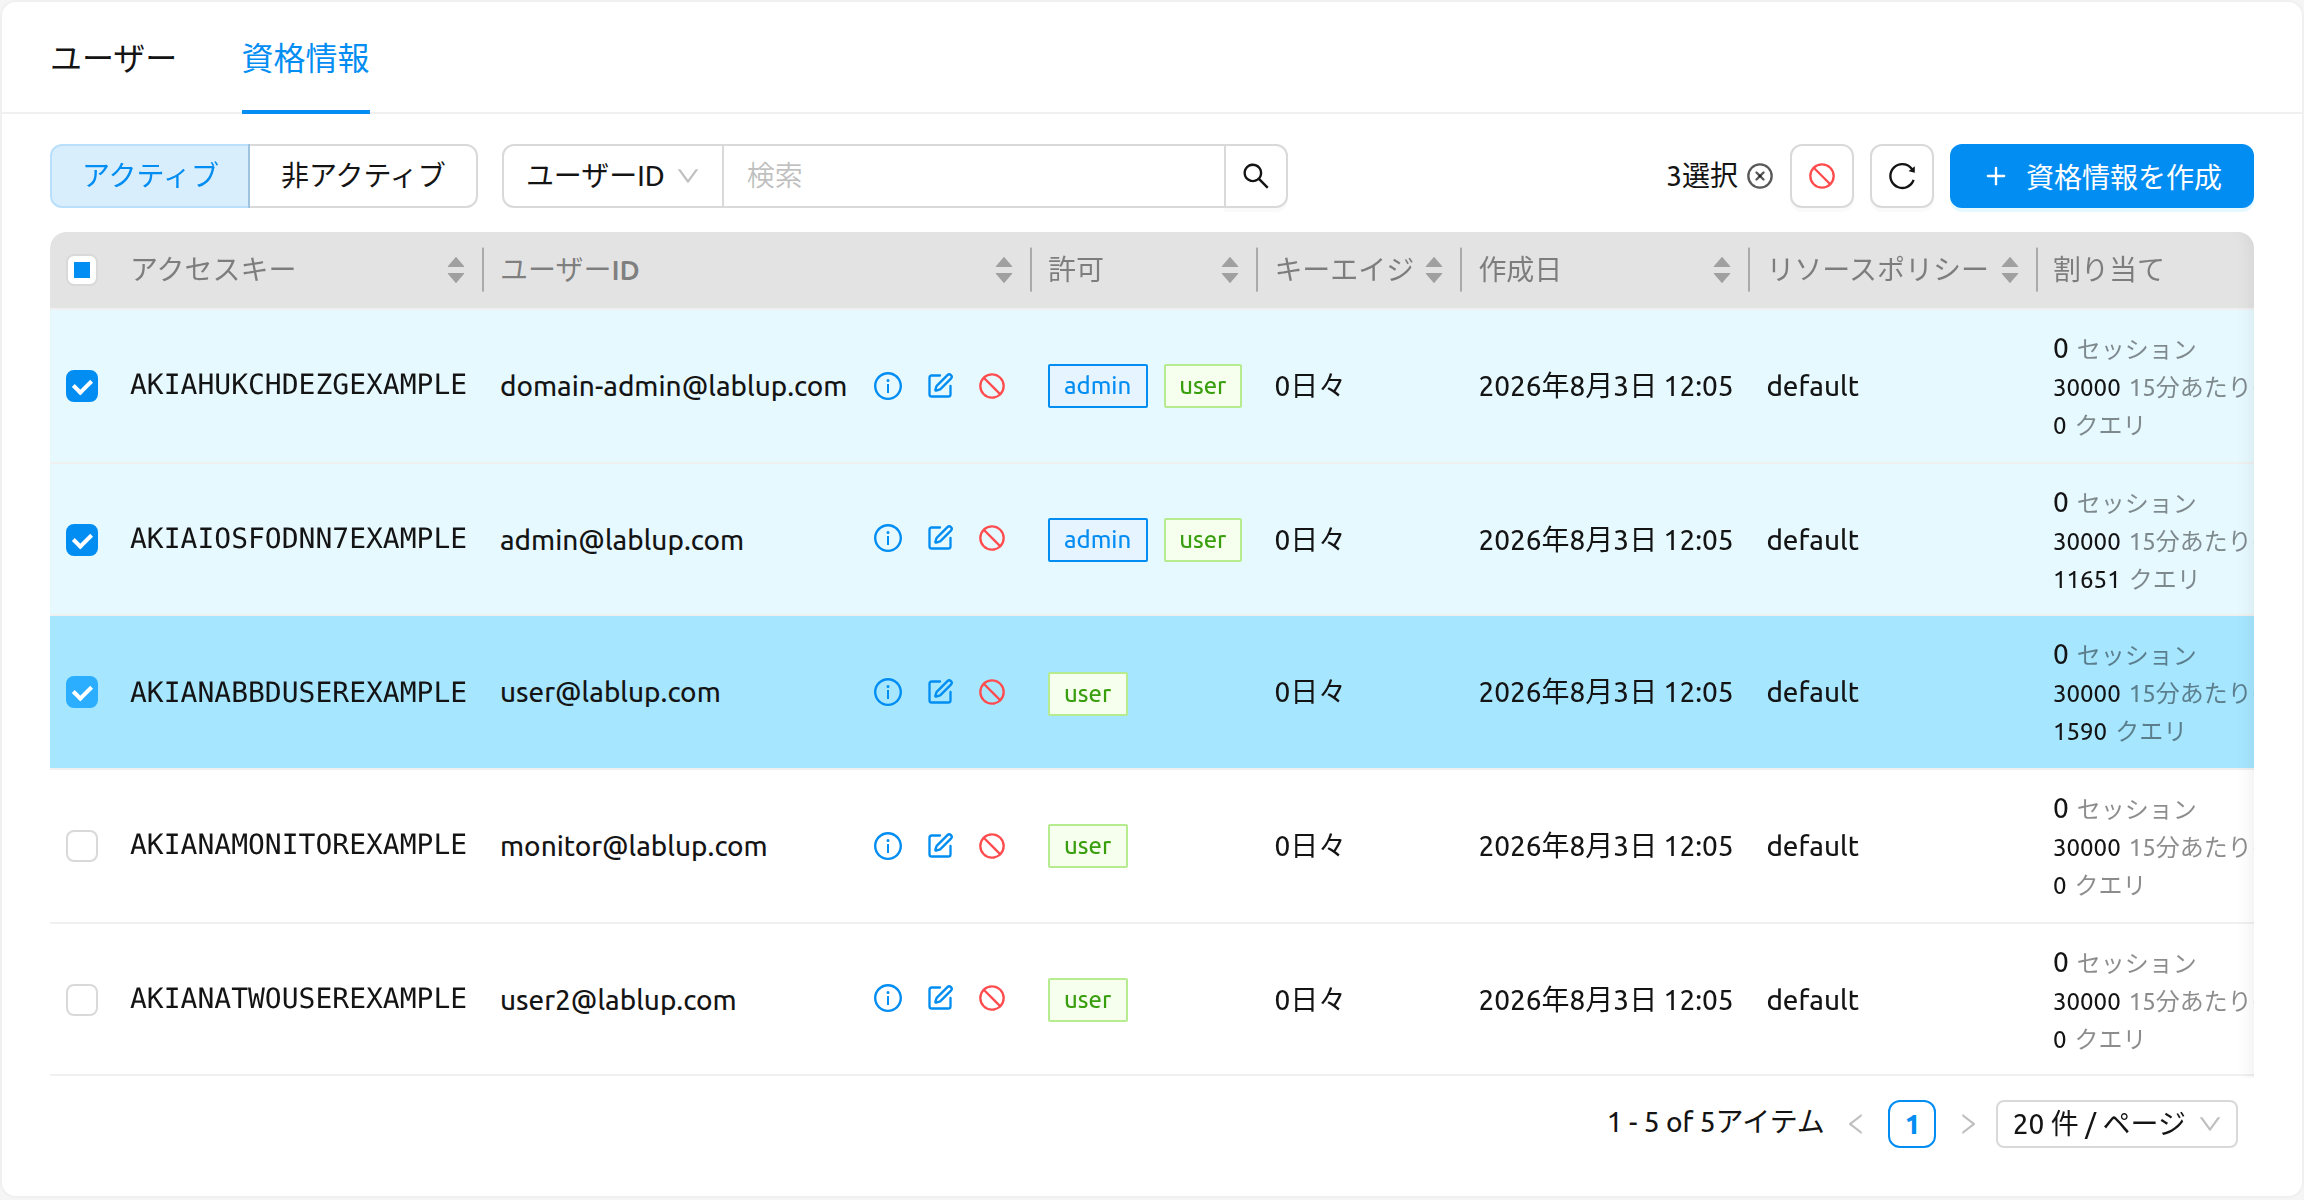This screenshot has width=2304, height=1200.
Task: Deactivate the domain-admin@lablup.com credential
Action: pos(992,386)
